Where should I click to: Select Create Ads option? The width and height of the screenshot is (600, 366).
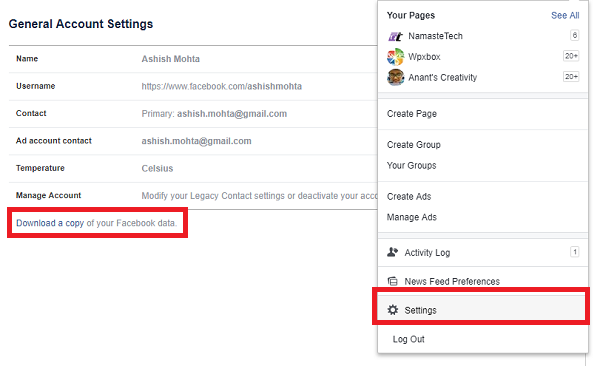pos(409,196)
